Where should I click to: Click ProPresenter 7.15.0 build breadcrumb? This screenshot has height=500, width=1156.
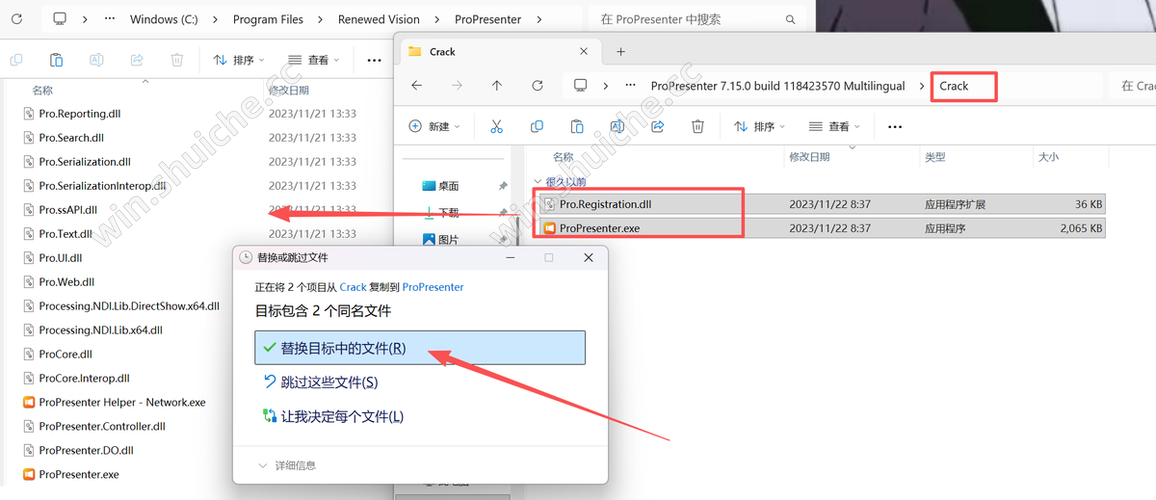pos(778,86)
